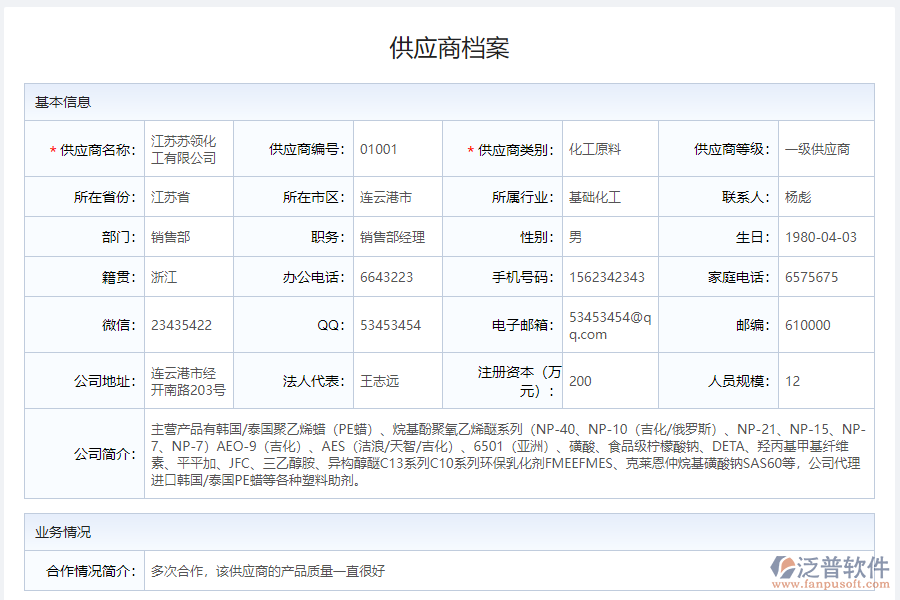
Task: Click the 联系人 field showing 杨彪
Action: click(x=824, y=197)
